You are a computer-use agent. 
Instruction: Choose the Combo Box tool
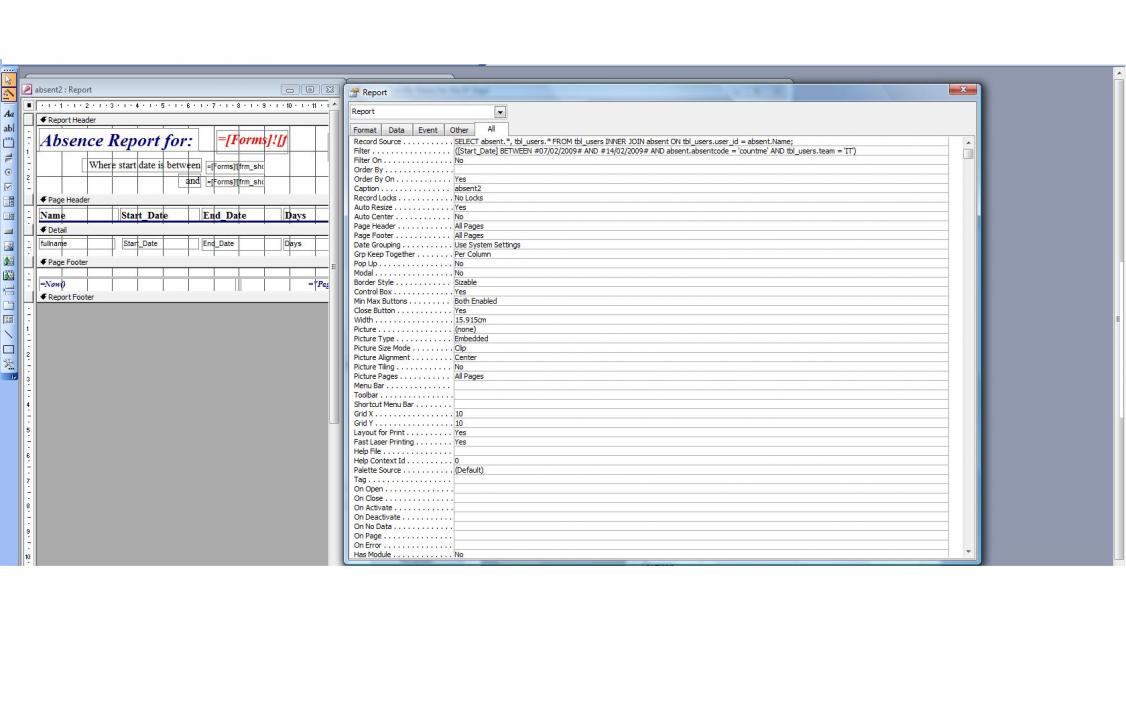coord(9,202)
